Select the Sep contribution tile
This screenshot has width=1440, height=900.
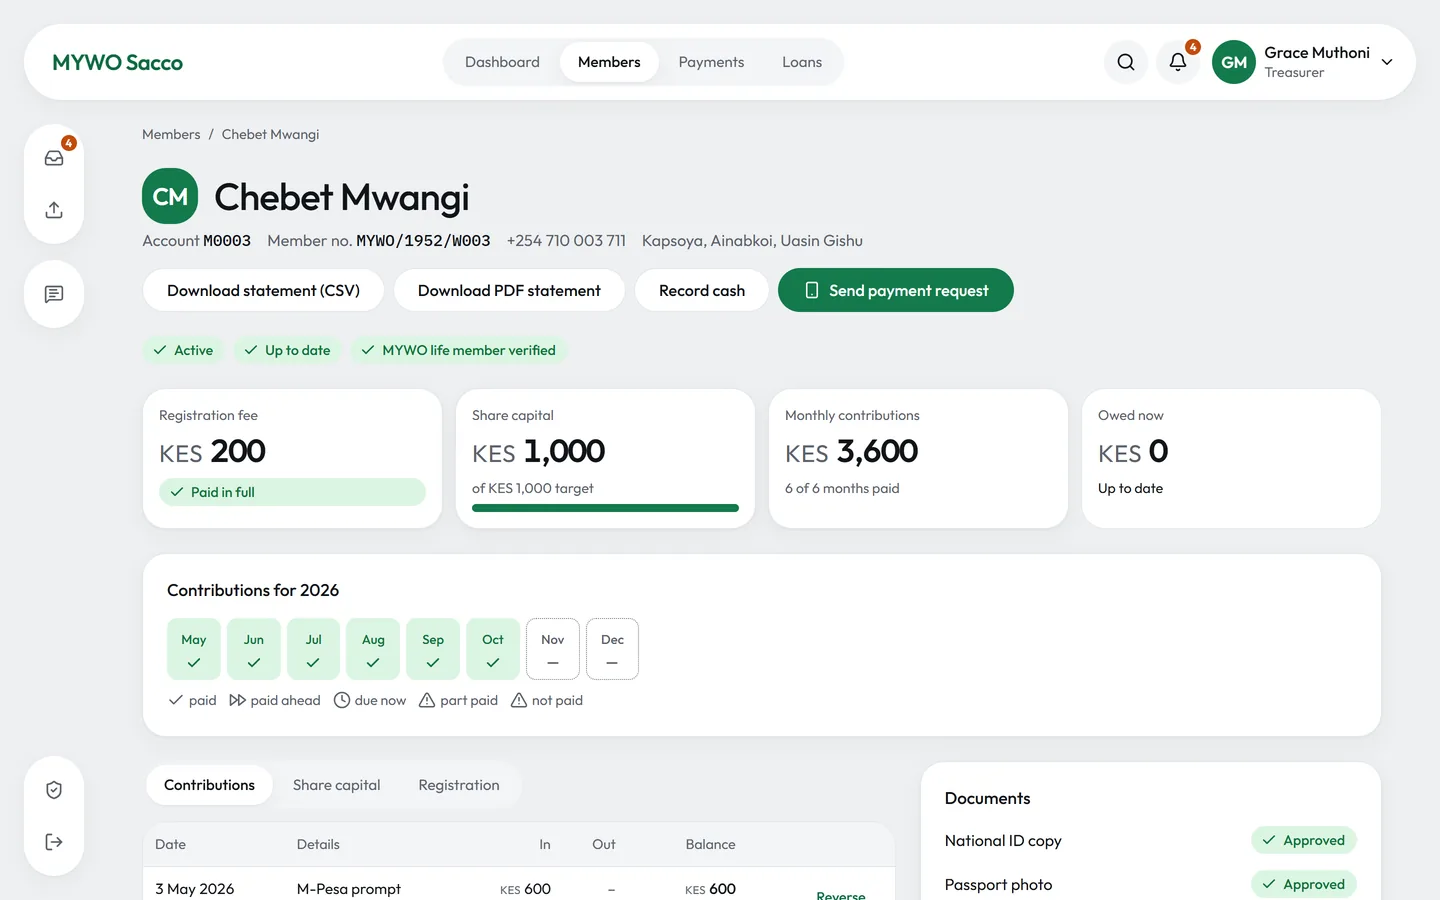pos(433,649)
